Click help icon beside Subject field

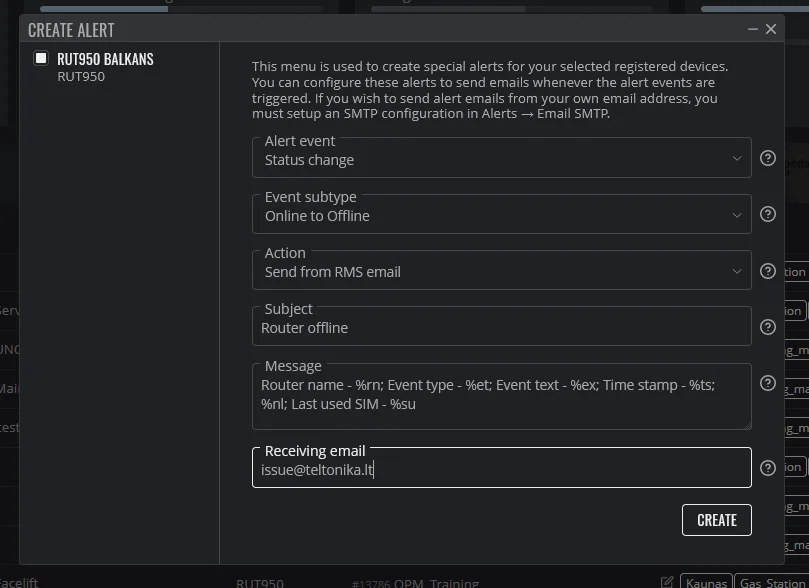[x=768, y=327]
